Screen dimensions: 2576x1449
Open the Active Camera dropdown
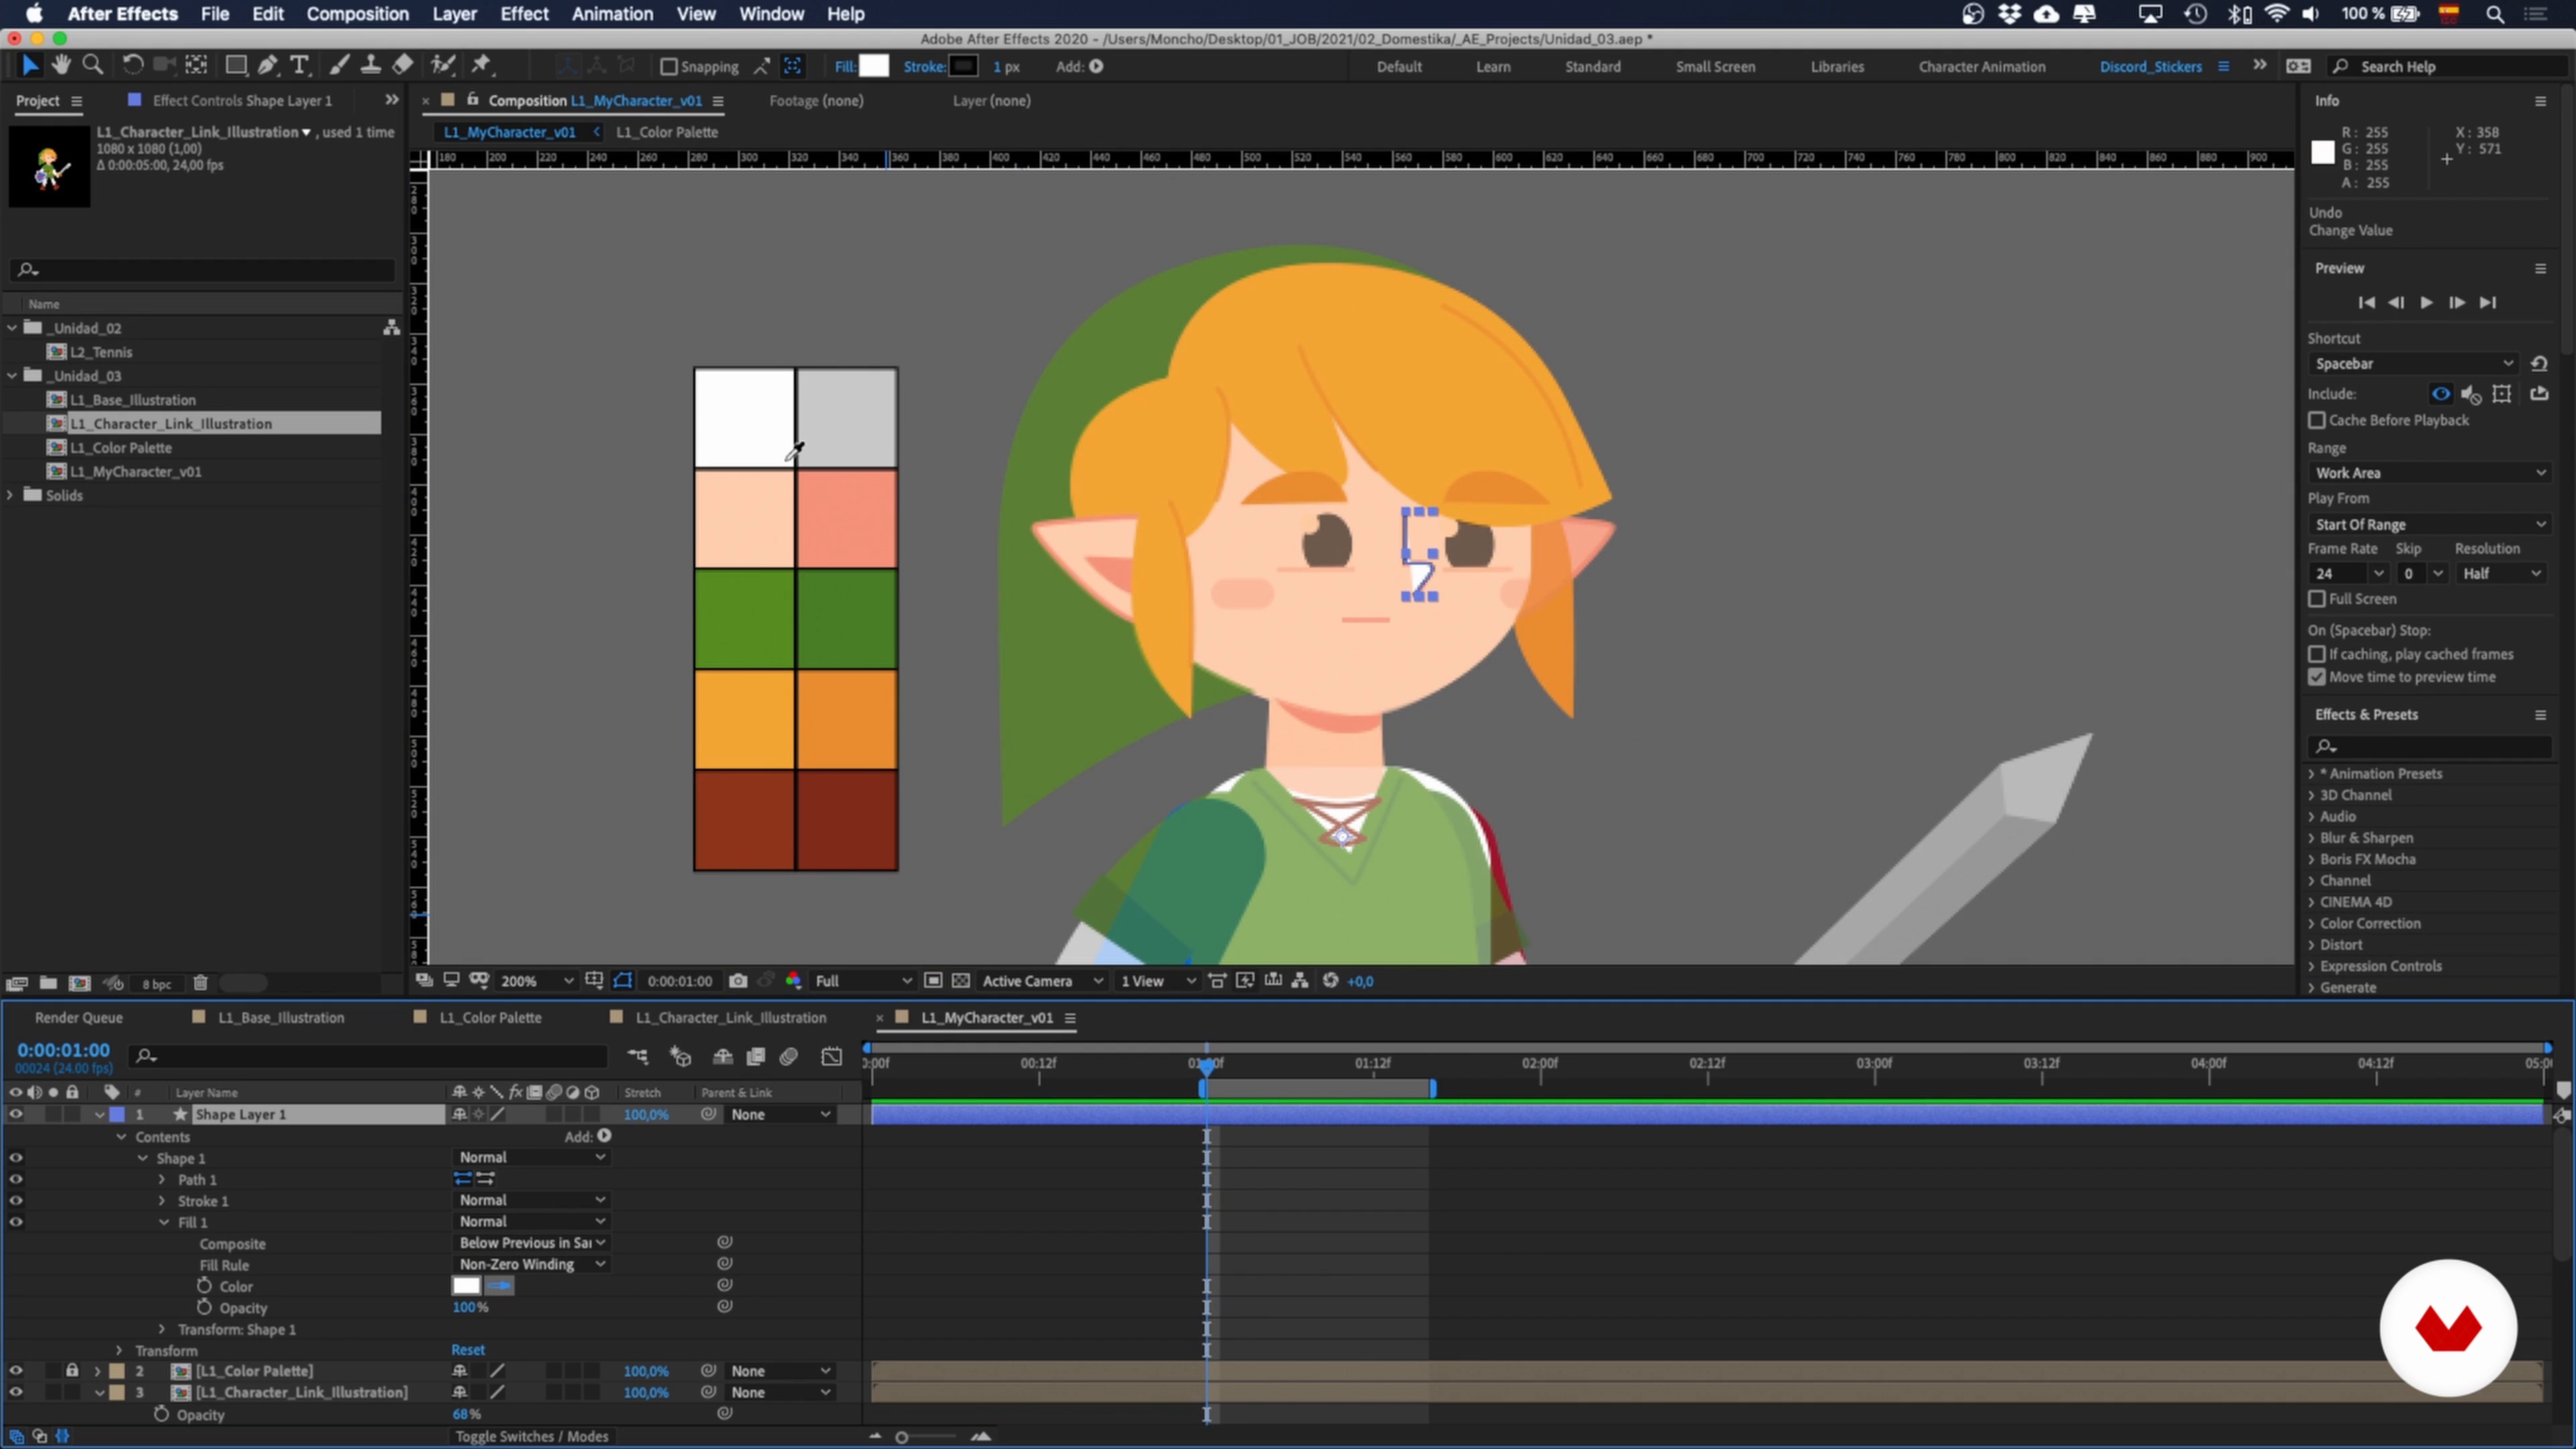pyautogui.click(x=1042, y=981)
